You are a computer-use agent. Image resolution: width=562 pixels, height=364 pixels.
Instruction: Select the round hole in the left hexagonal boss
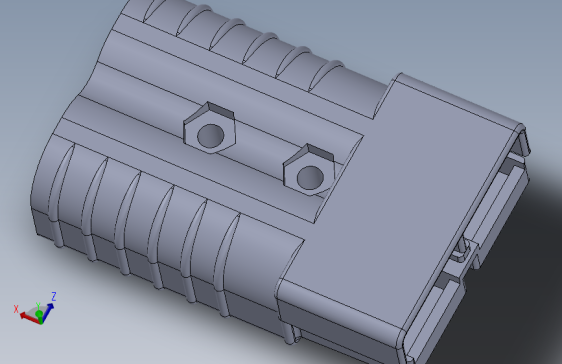[x=211, y=135]
